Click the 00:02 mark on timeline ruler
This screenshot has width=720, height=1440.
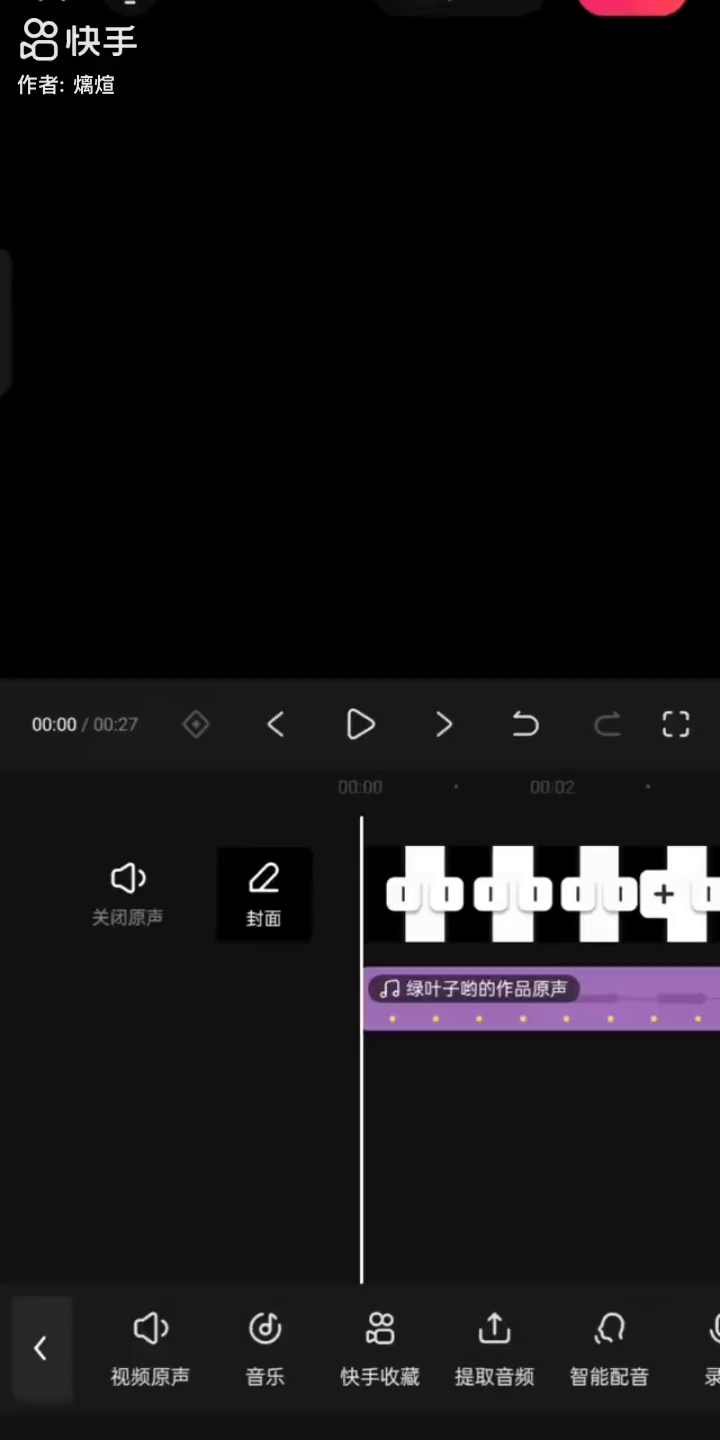pos(552,787)
